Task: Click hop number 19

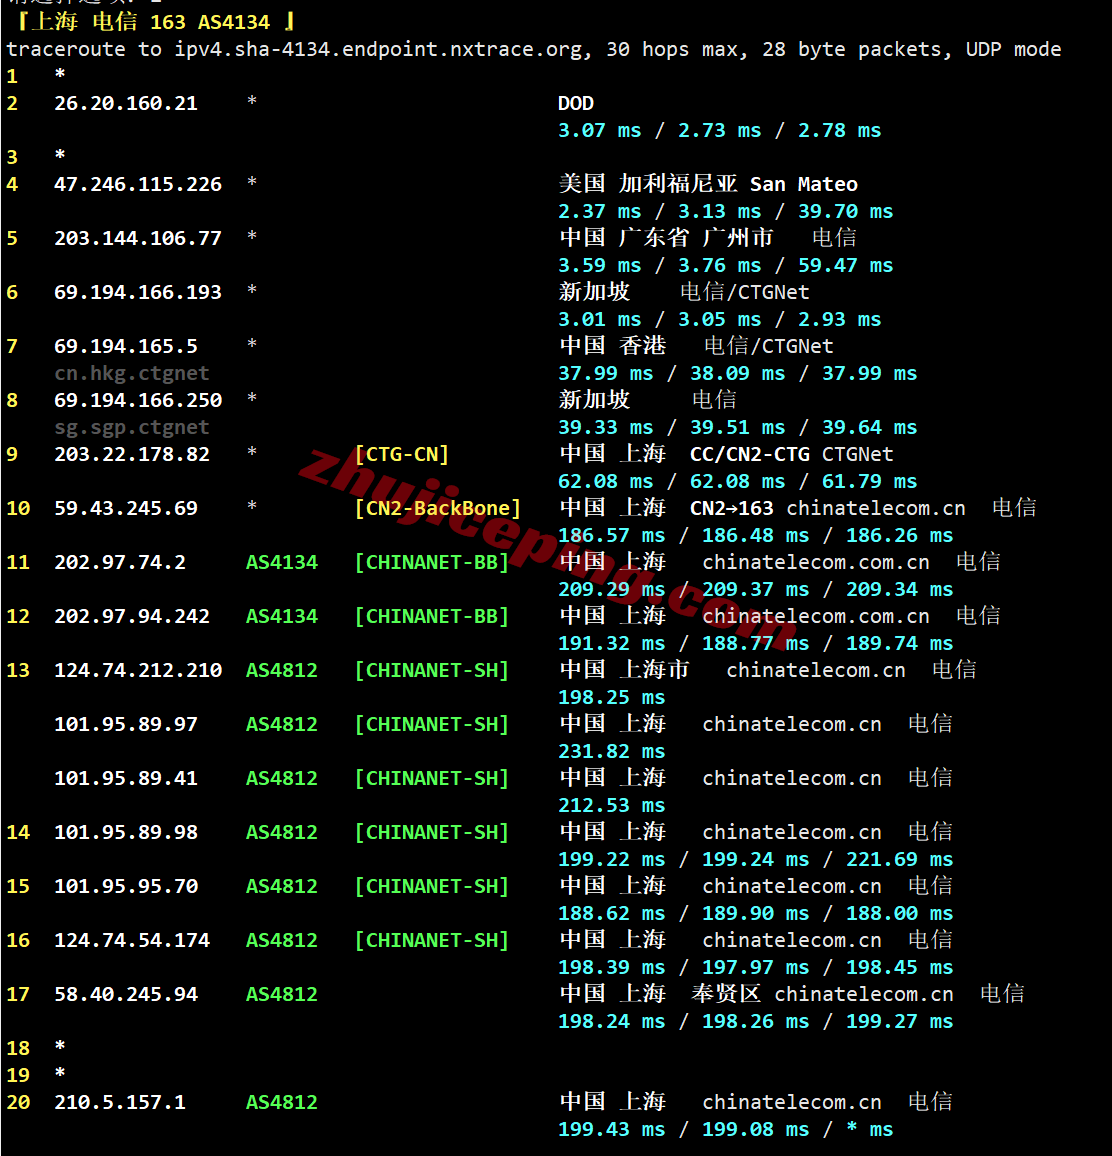Action: click(18, 1075)
